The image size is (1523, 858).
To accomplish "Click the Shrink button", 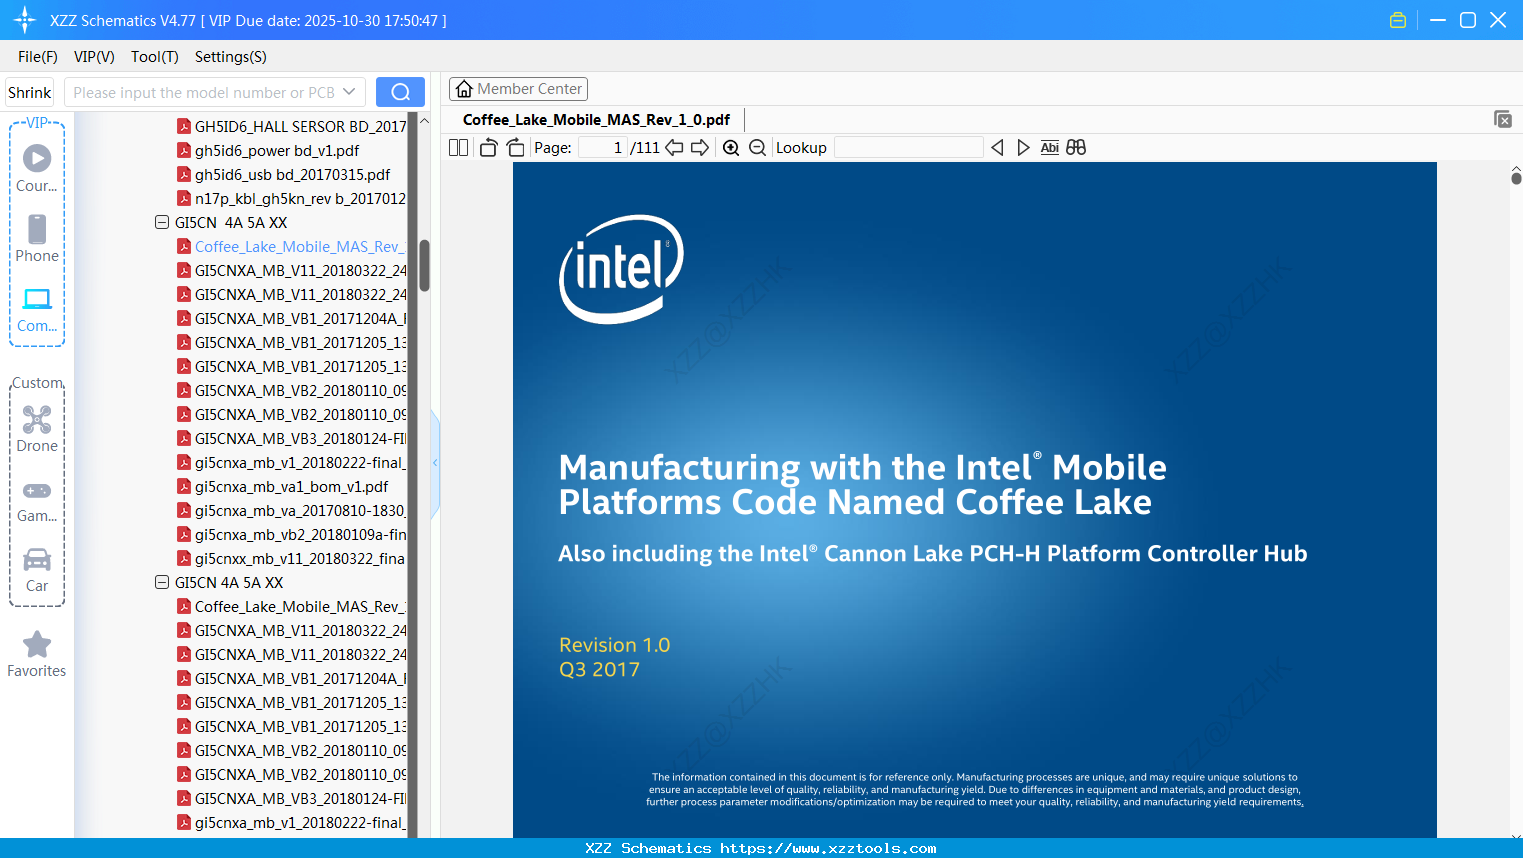I will [30, 92].
